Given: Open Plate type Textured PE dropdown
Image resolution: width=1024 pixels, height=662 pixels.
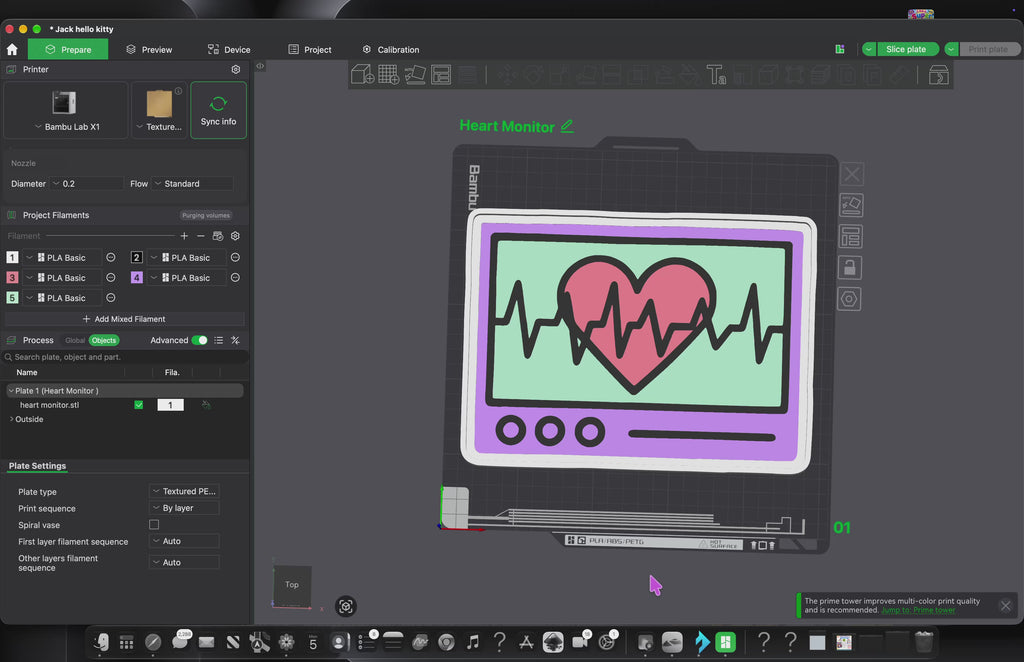Looking at the screenshot, I should coord(184,491).
